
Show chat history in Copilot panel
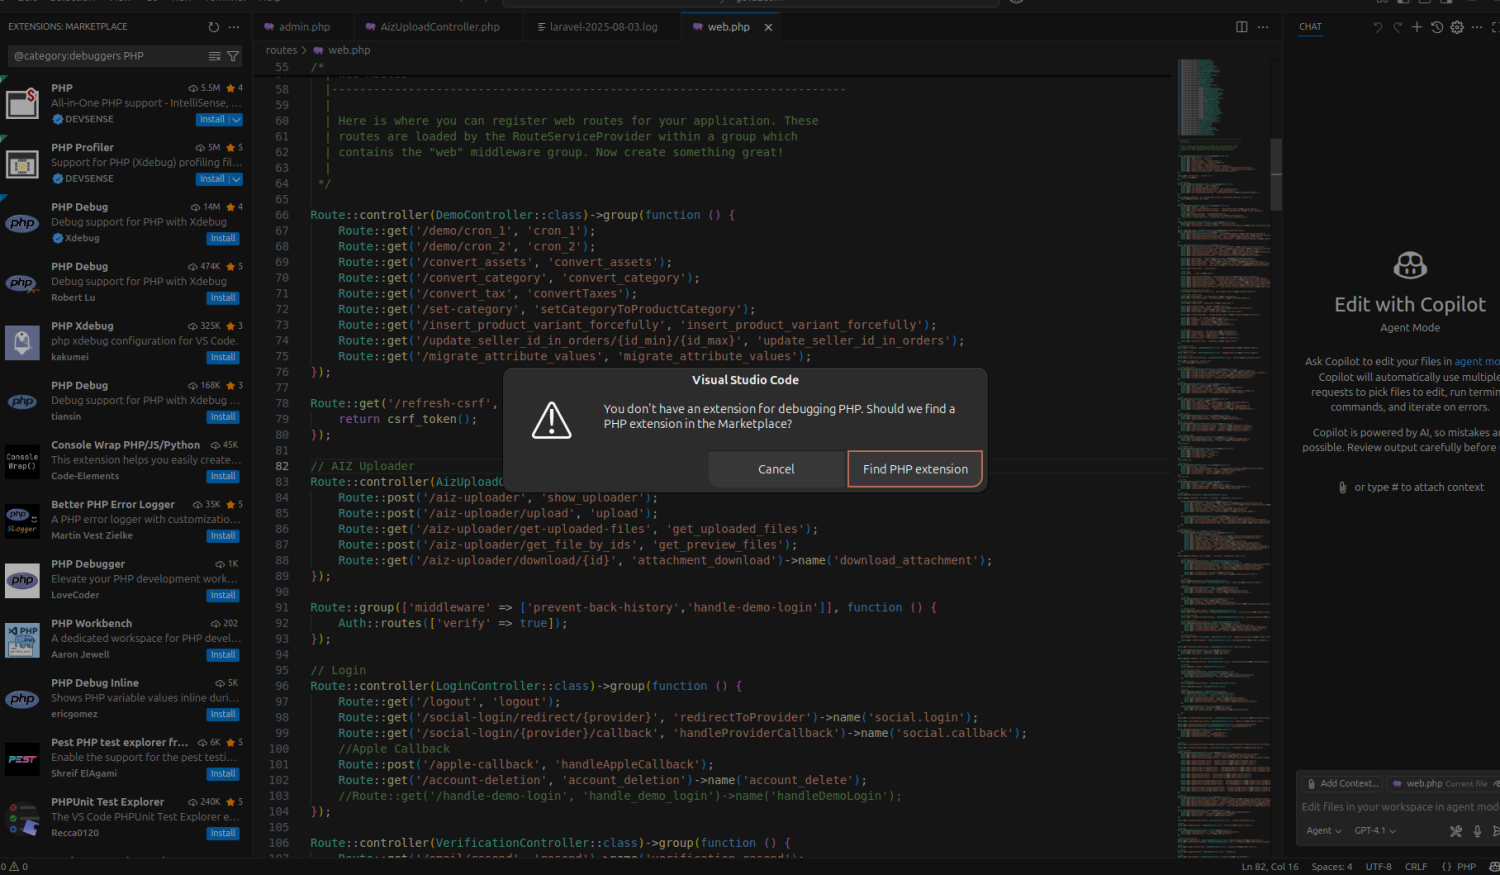pos(1436,27)
